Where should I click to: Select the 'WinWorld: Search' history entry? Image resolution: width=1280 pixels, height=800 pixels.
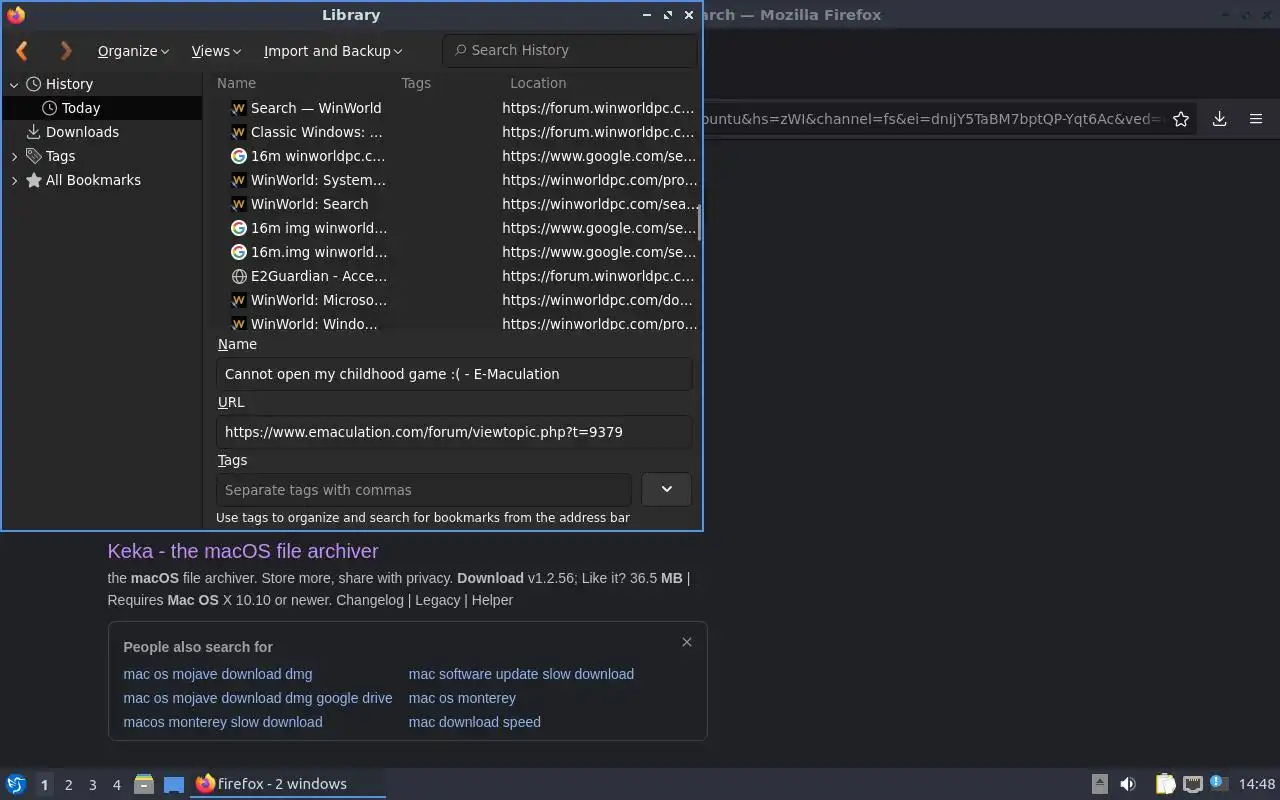coord(450,204)
